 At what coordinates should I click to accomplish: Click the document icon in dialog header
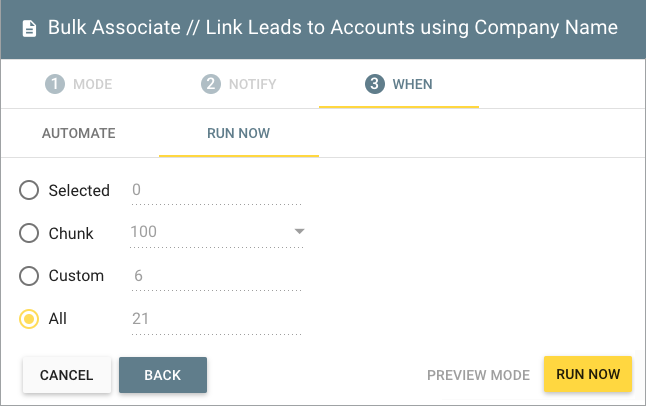click(x=29, y=27)
